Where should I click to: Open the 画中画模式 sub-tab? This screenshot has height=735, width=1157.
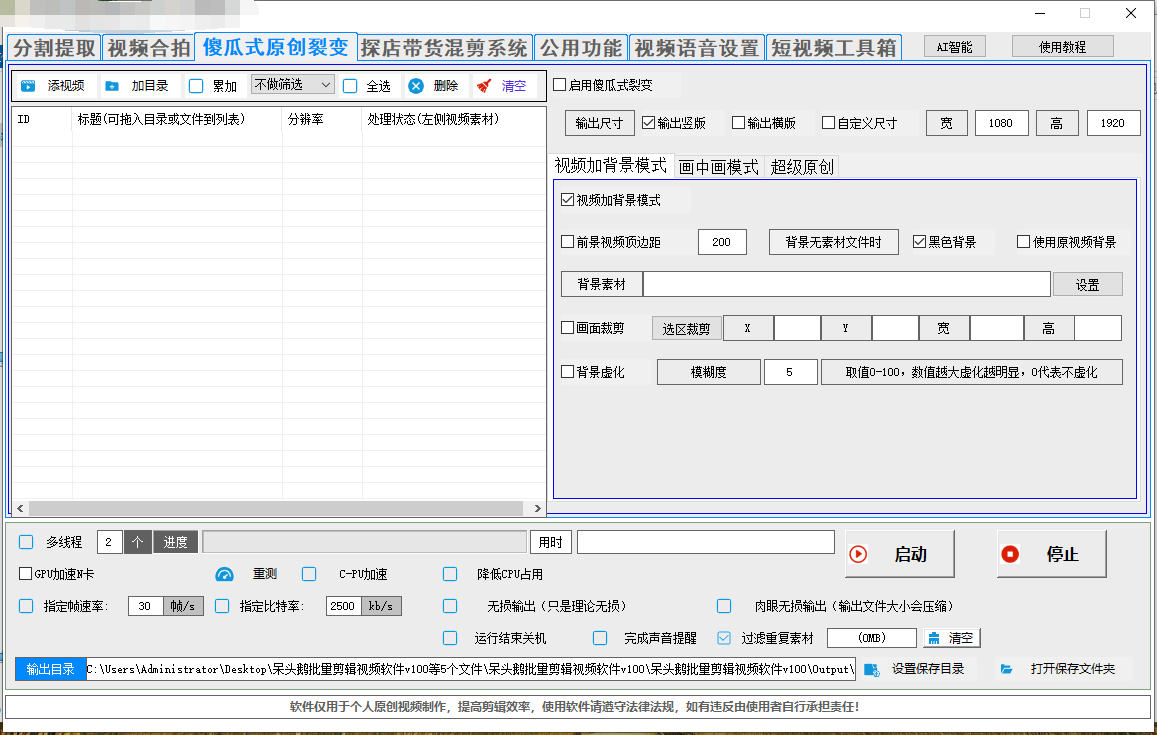tap(718, 167)
